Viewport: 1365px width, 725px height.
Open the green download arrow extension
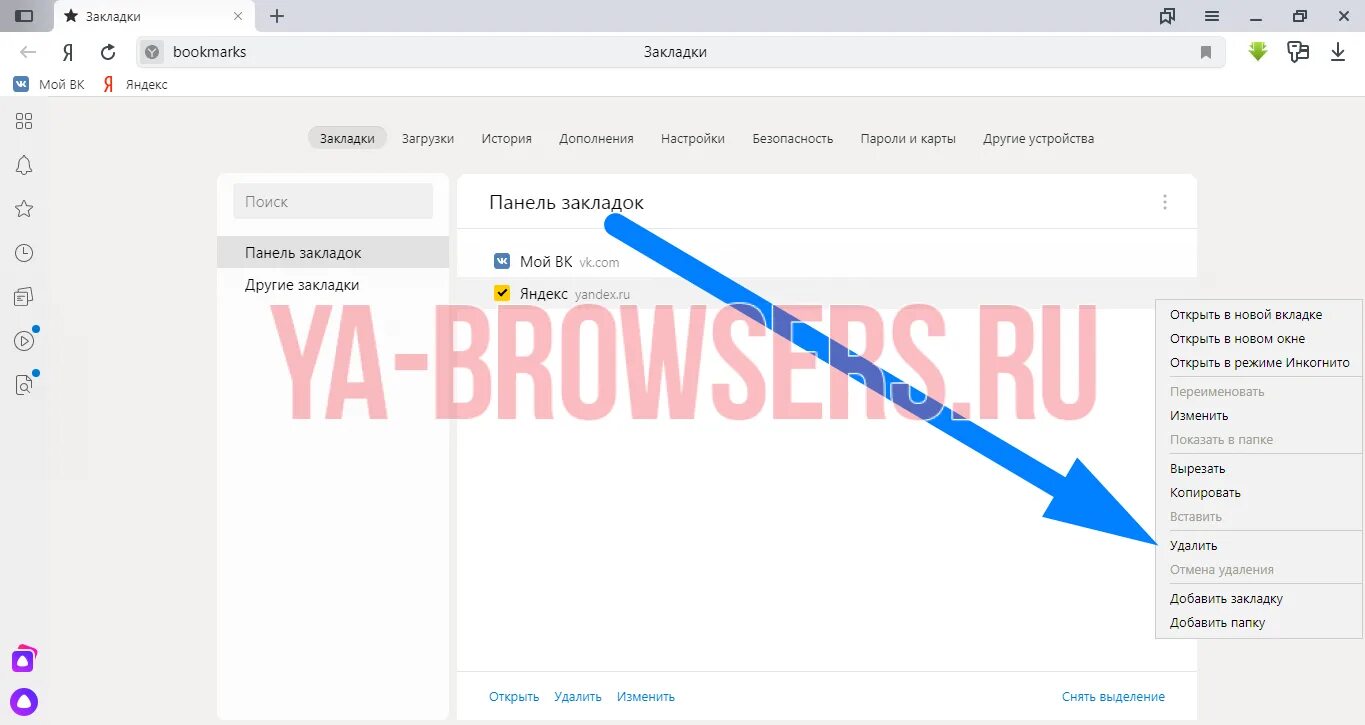coord(1258,52)
